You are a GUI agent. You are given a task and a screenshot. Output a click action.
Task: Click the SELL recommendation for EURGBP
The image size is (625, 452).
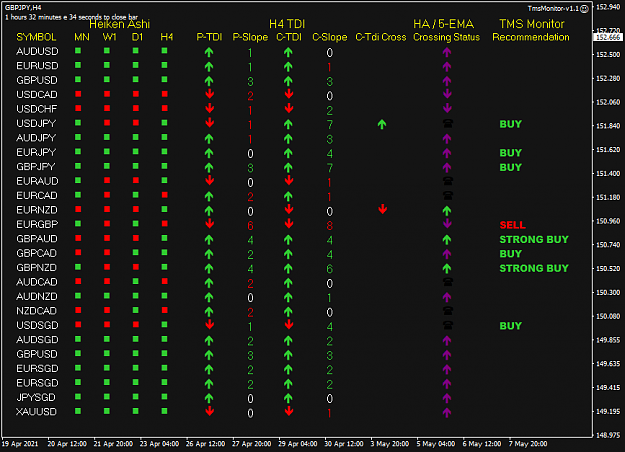[x=513, y=225]
